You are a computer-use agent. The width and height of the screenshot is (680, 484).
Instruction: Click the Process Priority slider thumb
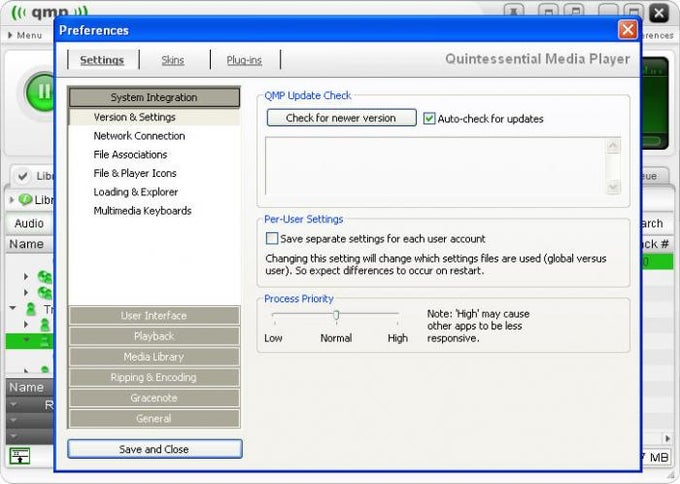coord(336,315)
